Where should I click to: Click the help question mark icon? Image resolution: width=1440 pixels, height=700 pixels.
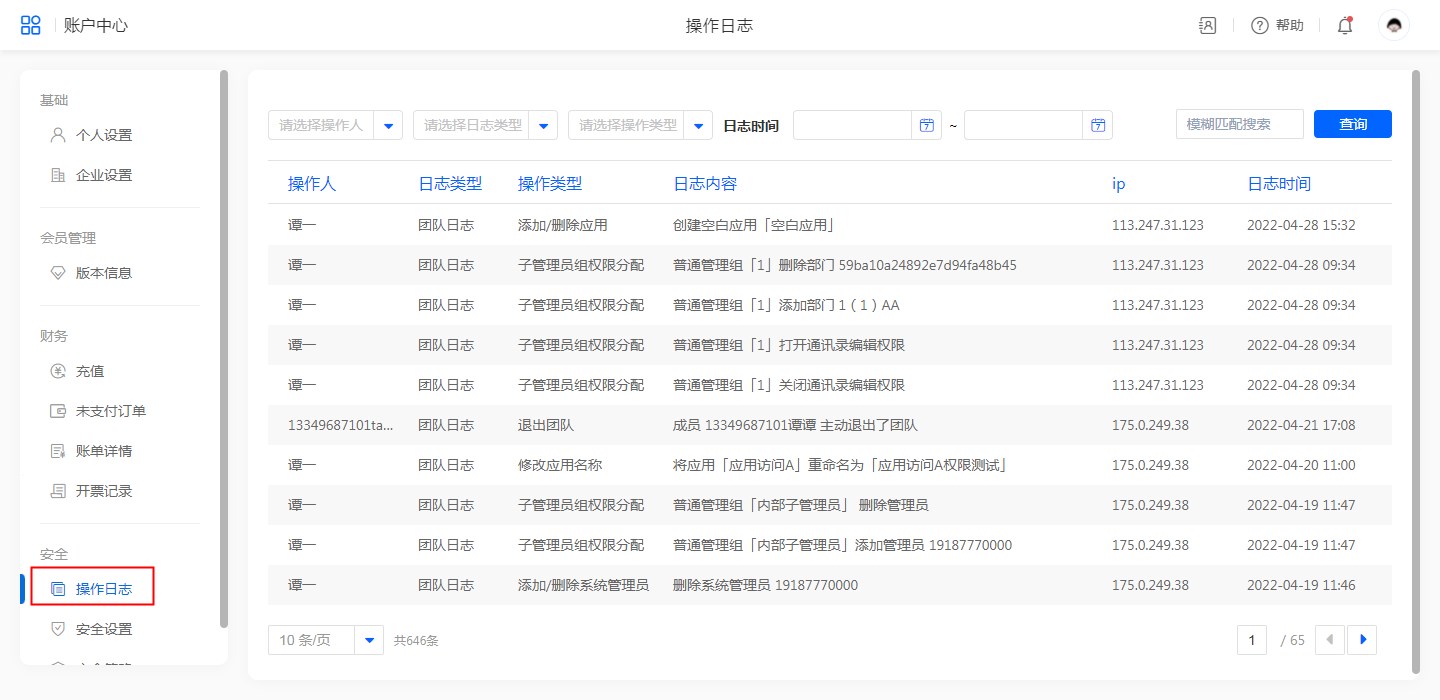(x=1260, y=26)
